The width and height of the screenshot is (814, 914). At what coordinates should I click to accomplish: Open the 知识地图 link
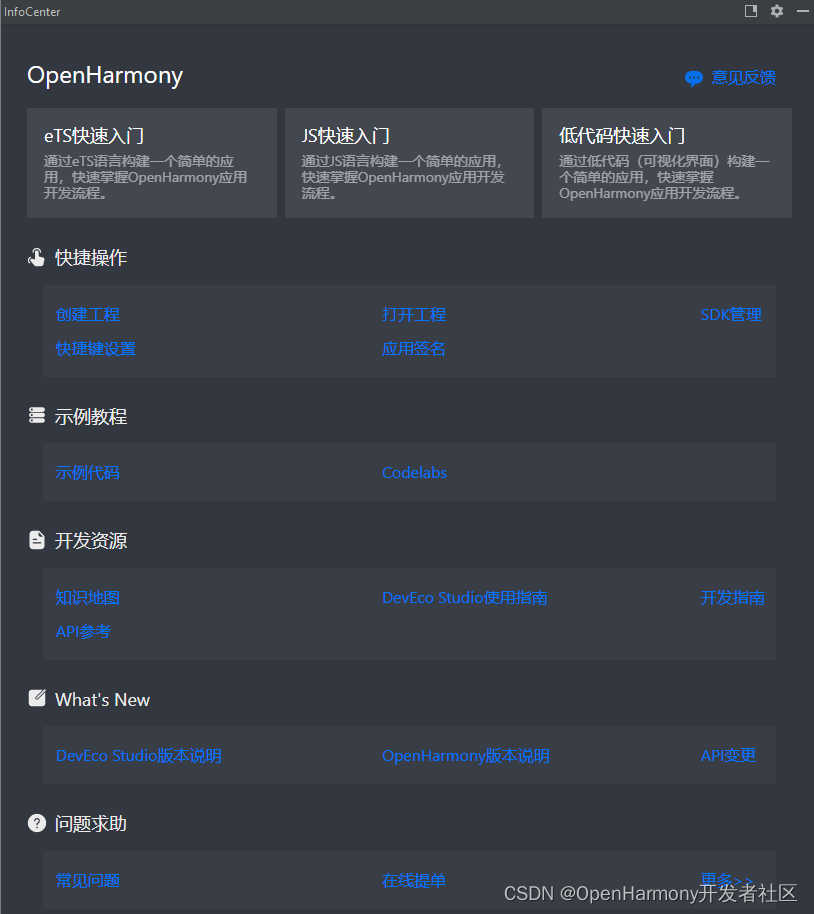(x=87, y=597)
